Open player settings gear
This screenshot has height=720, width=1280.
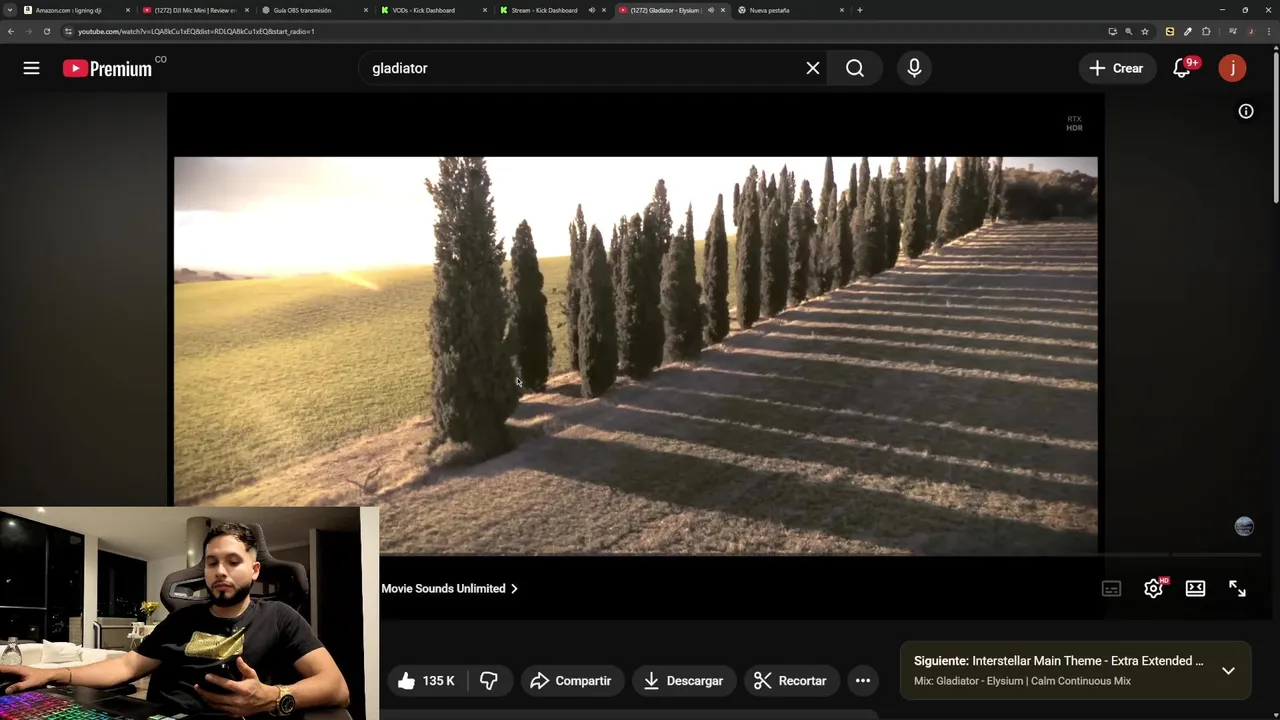[x=1153, y=588]
